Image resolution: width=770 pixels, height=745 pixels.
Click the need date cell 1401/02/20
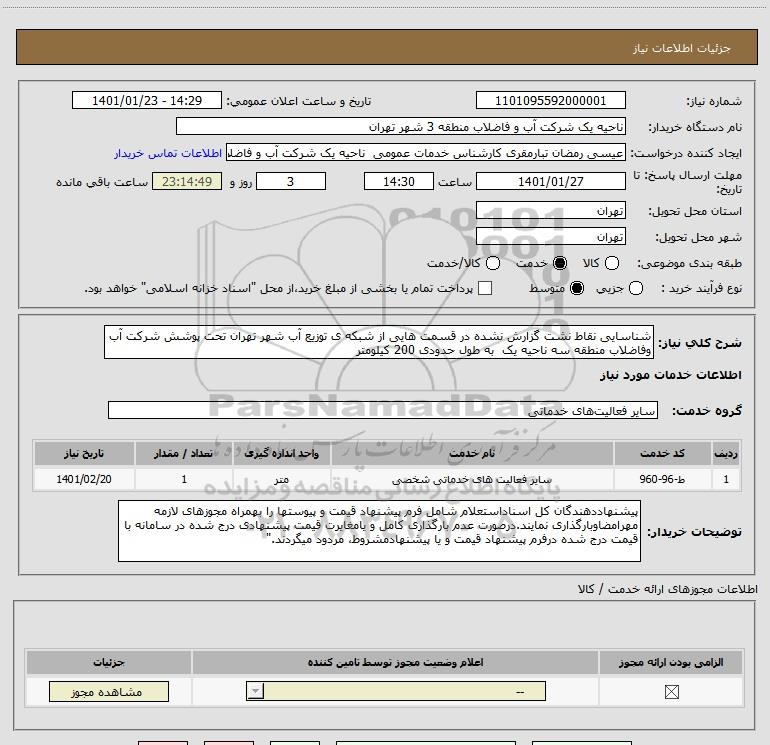[84, 479]
